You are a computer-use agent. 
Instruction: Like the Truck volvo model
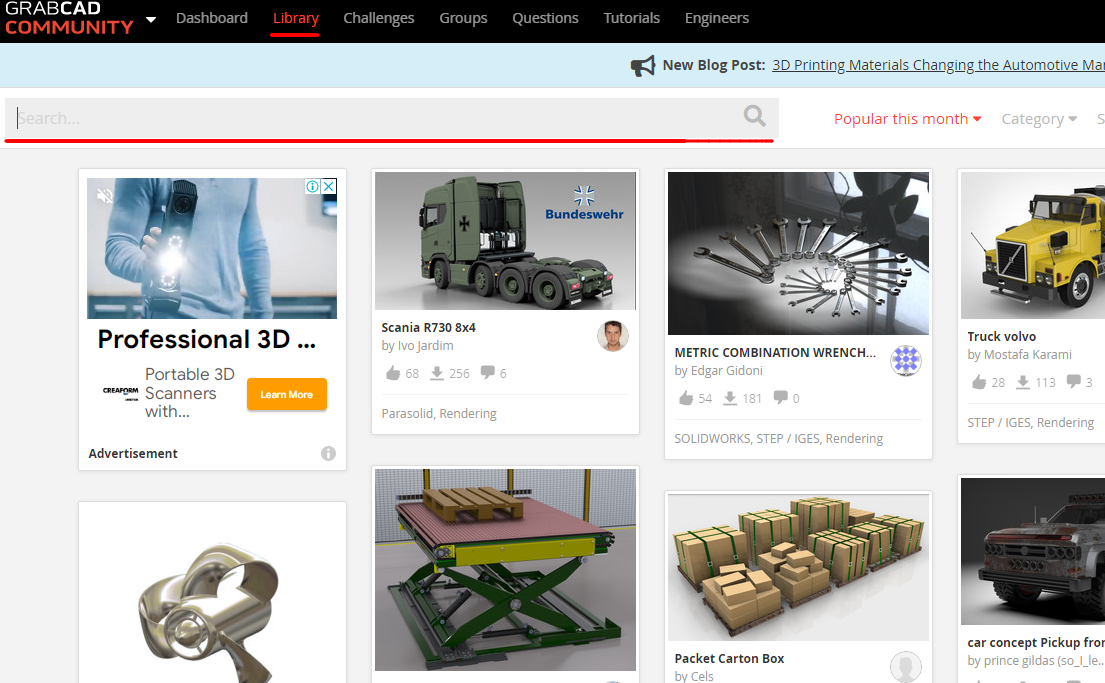[979, 382]
